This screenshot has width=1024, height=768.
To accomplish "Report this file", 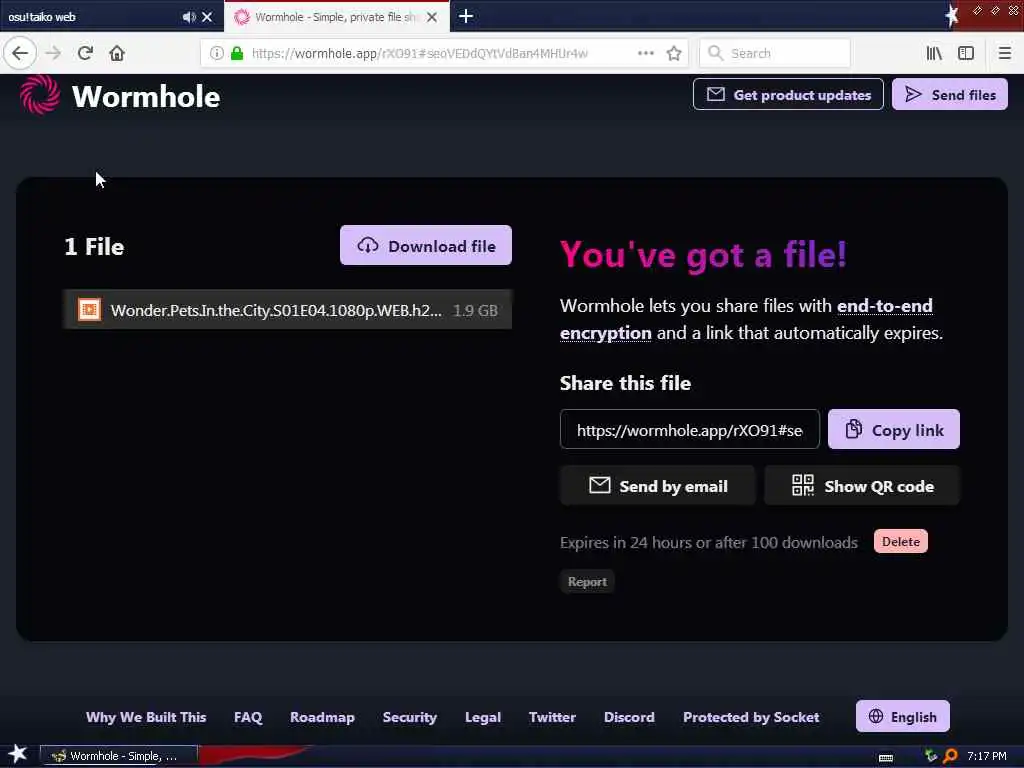I will tap(587, 582).
